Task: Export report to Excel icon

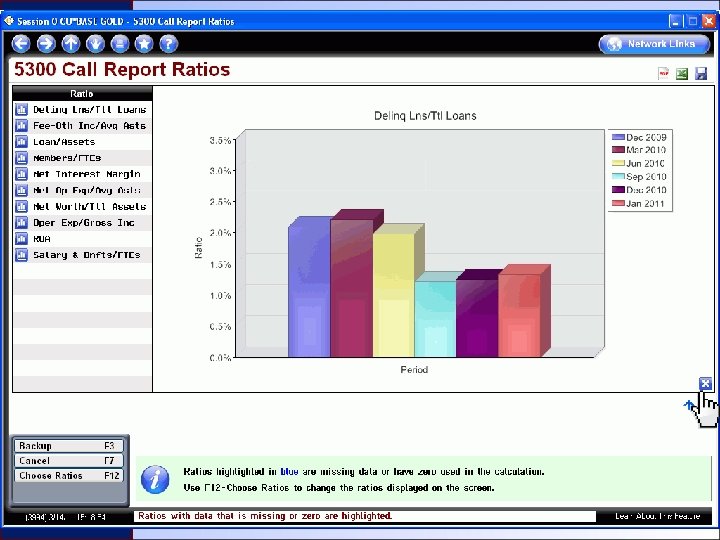Action: point(682,73)
